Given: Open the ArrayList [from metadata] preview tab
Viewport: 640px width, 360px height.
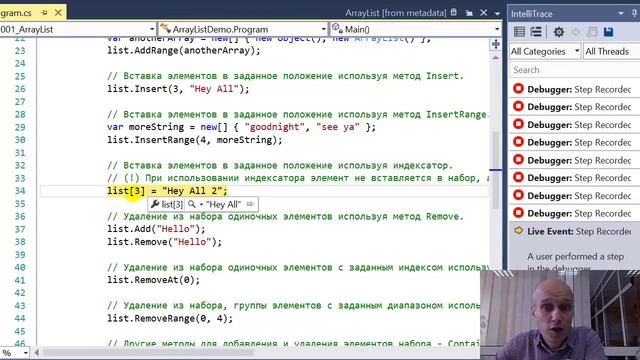Looking at the screenshot, I should pos(396,13).
